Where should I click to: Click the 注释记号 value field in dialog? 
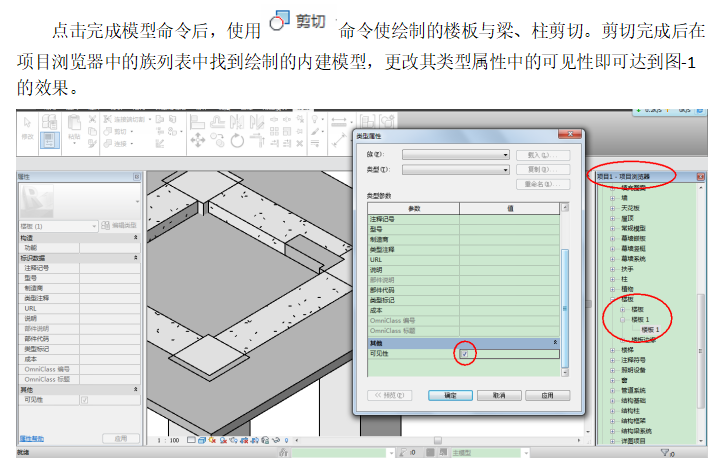[509, 219]
